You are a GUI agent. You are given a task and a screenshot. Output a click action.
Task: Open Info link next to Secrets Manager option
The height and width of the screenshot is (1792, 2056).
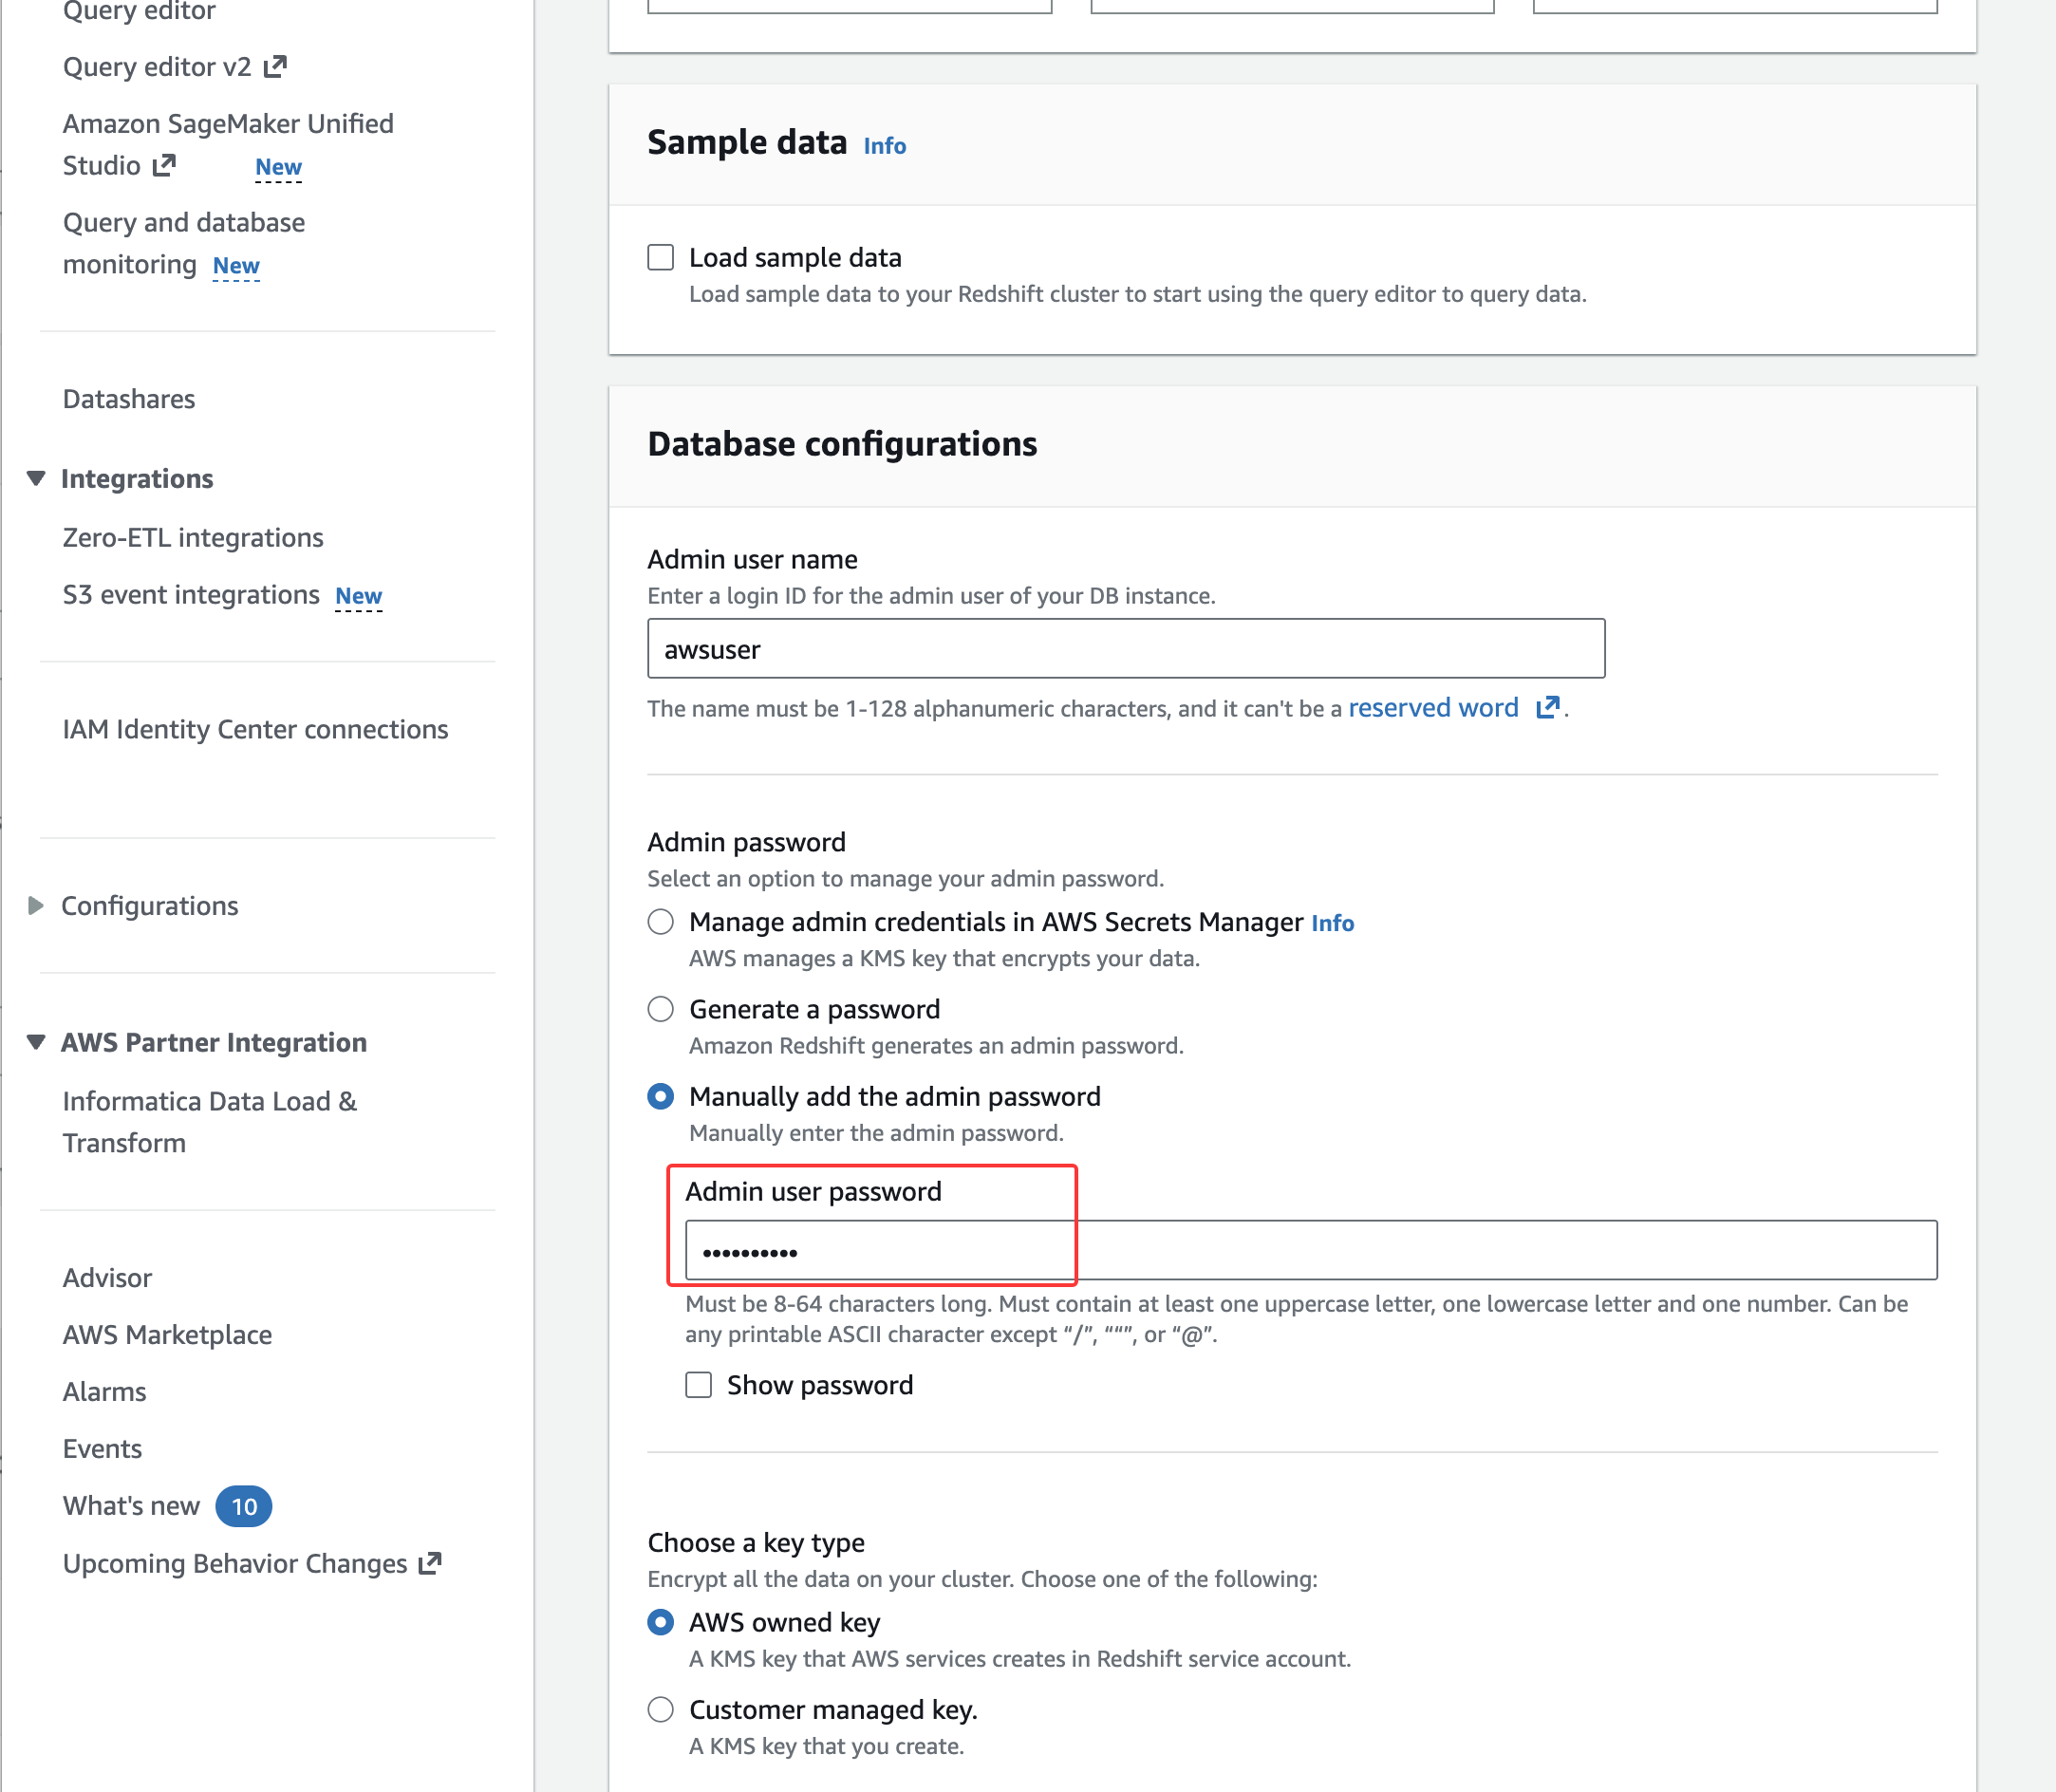tap(1332, 923)
